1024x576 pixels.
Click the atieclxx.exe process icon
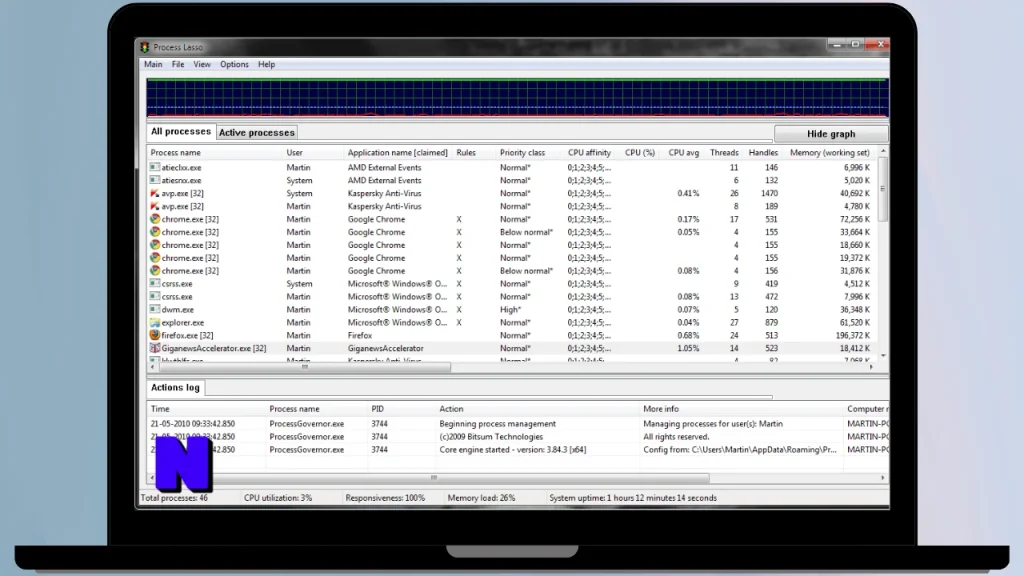coord(155,167)
